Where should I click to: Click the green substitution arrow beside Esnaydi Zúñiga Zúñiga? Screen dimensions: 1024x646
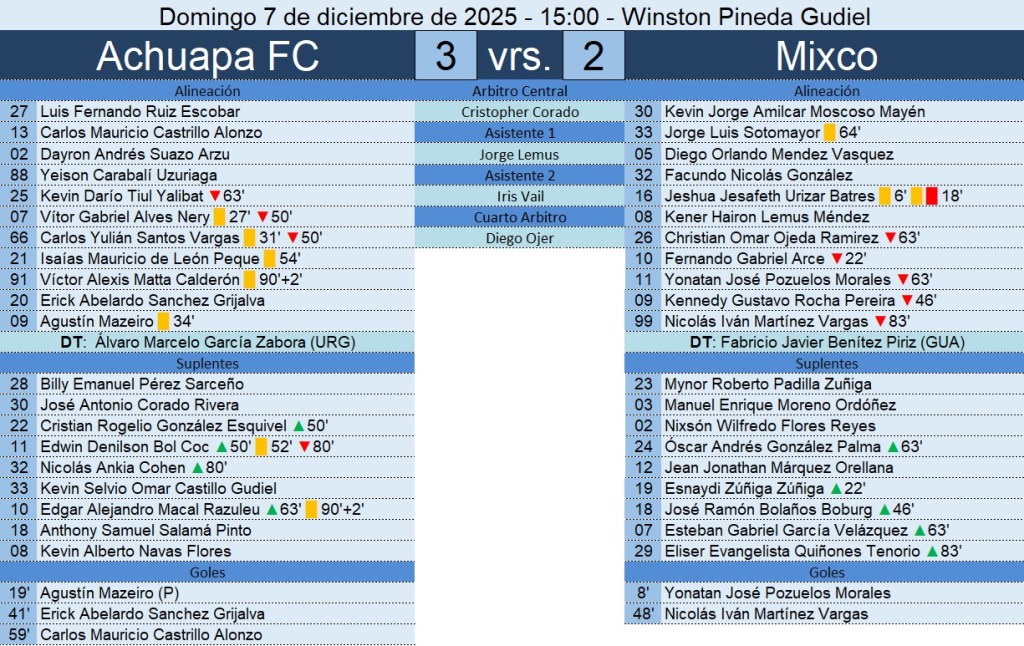[x=836, y=489]
